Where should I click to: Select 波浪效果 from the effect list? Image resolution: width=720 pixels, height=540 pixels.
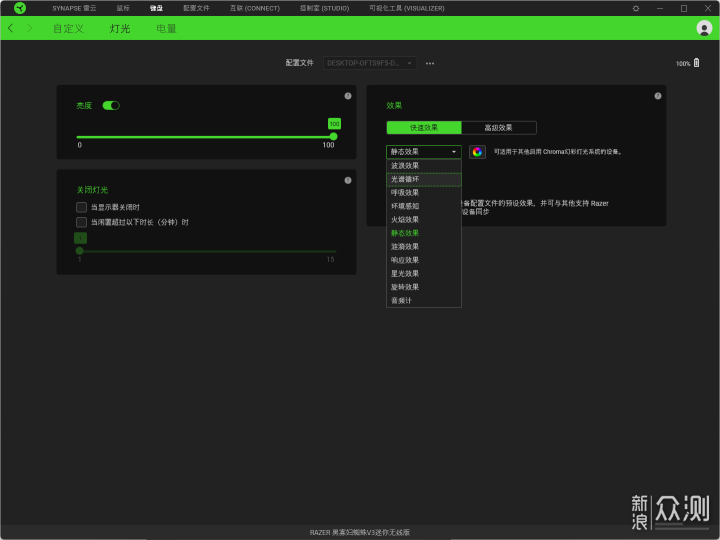(423, 166)
